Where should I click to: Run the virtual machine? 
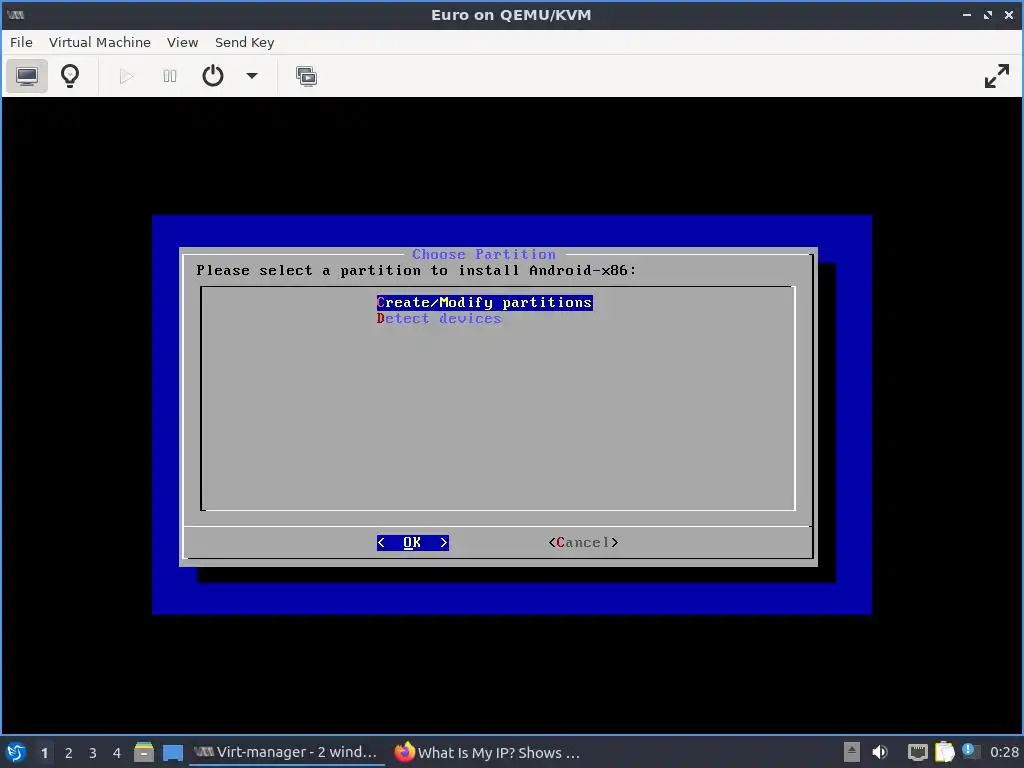click(127, 76)
